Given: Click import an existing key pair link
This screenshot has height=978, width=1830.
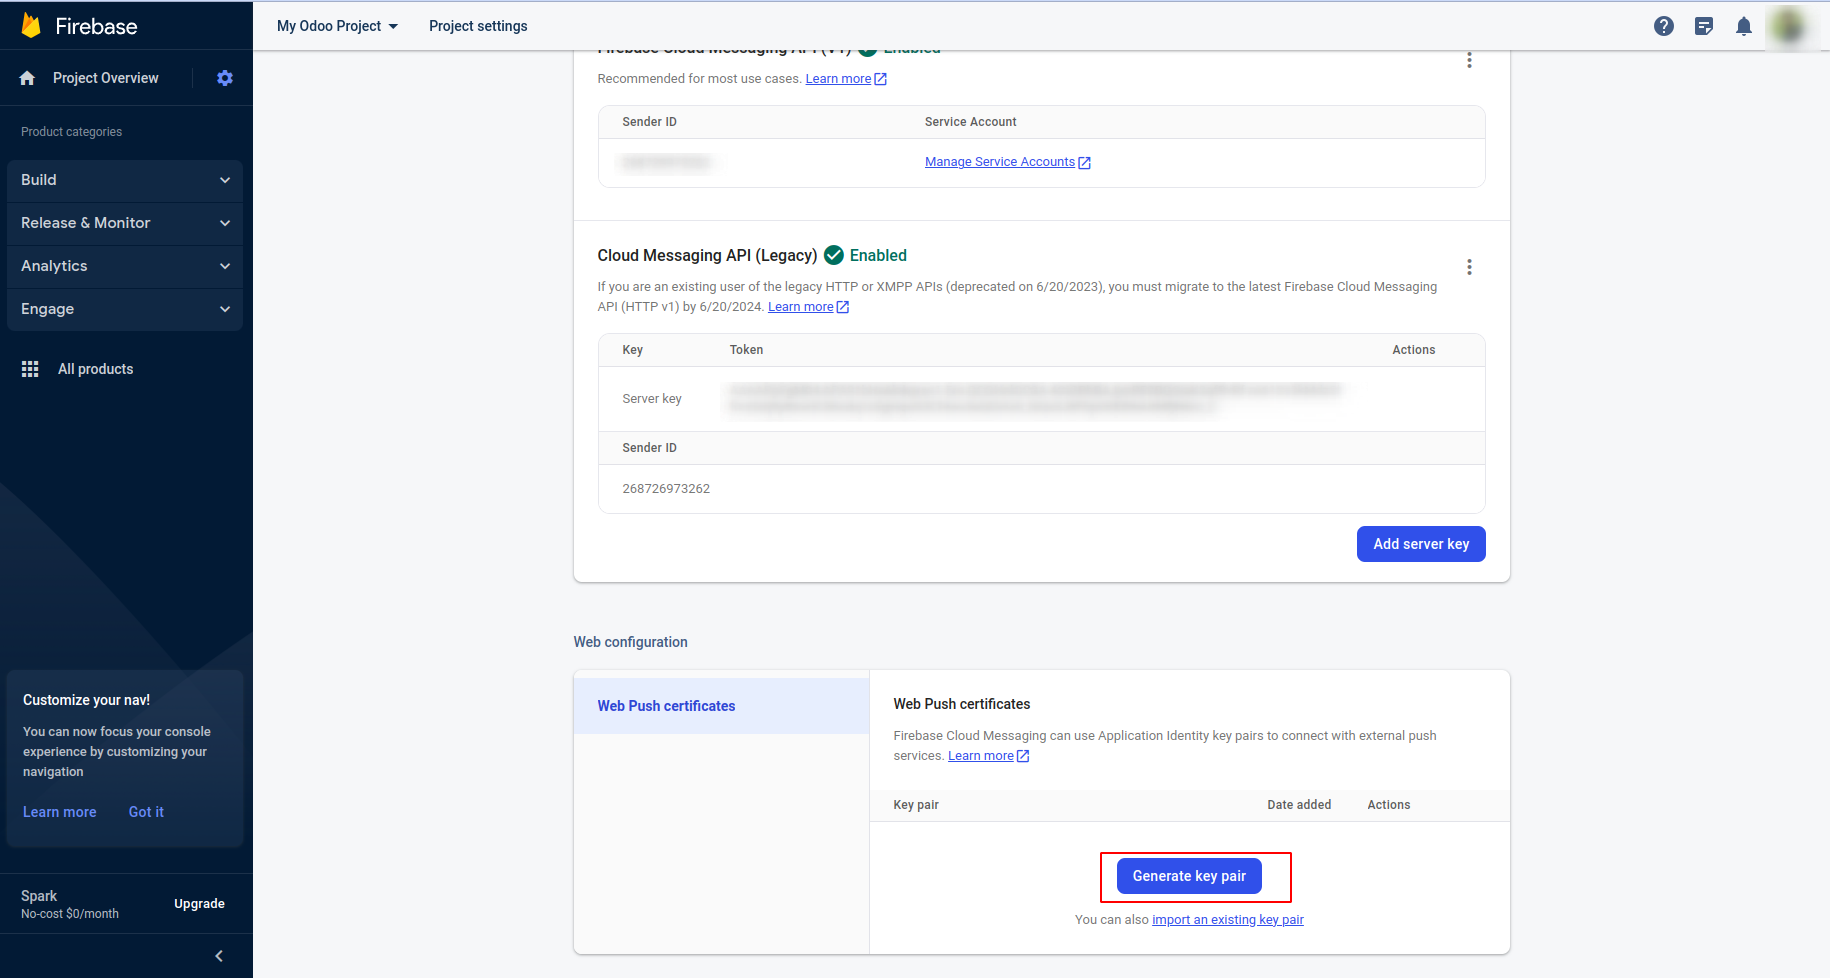Looking at the screenshot, I should coord(1227,920).
